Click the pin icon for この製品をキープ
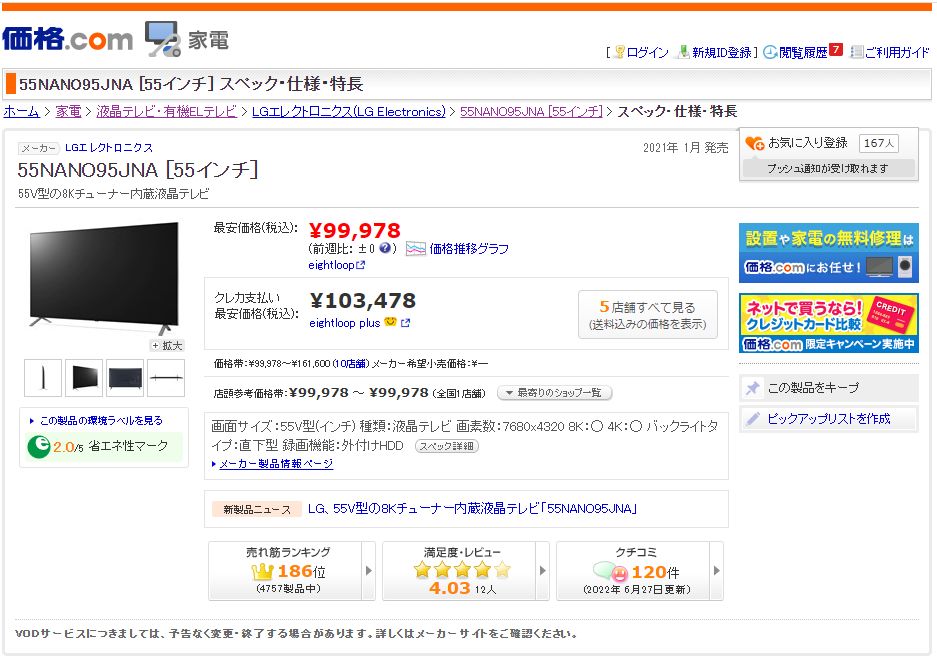Screen dimensions: 937x659 (x=752, y=388)
